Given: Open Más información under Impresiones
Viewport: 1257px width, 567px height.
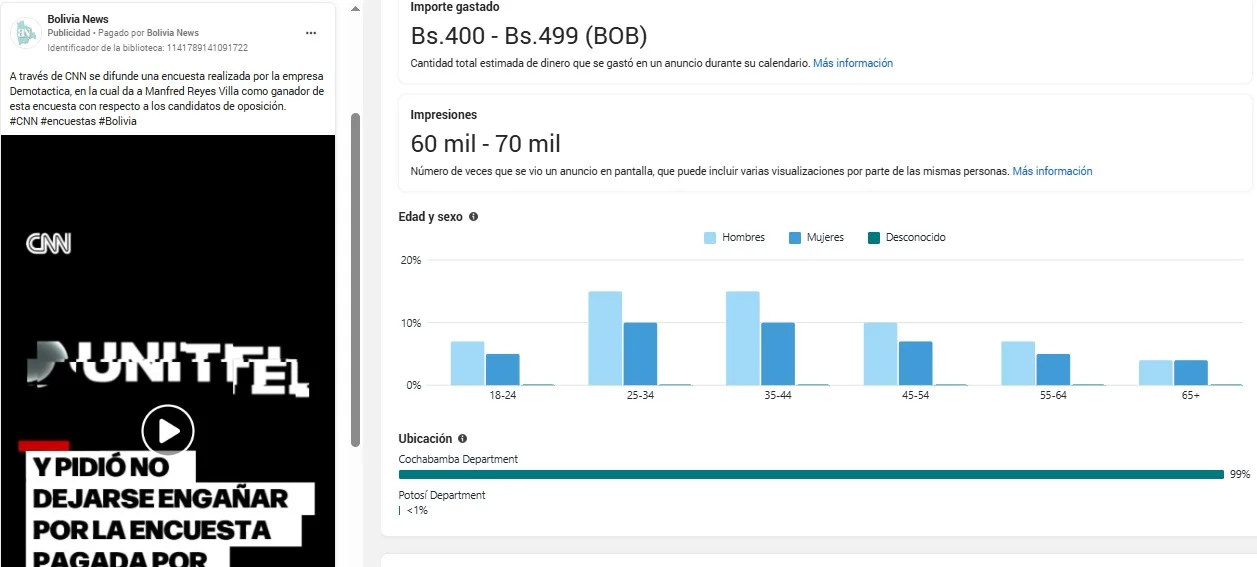Looking at the screenshot, I should click(x=1052, y=171).
